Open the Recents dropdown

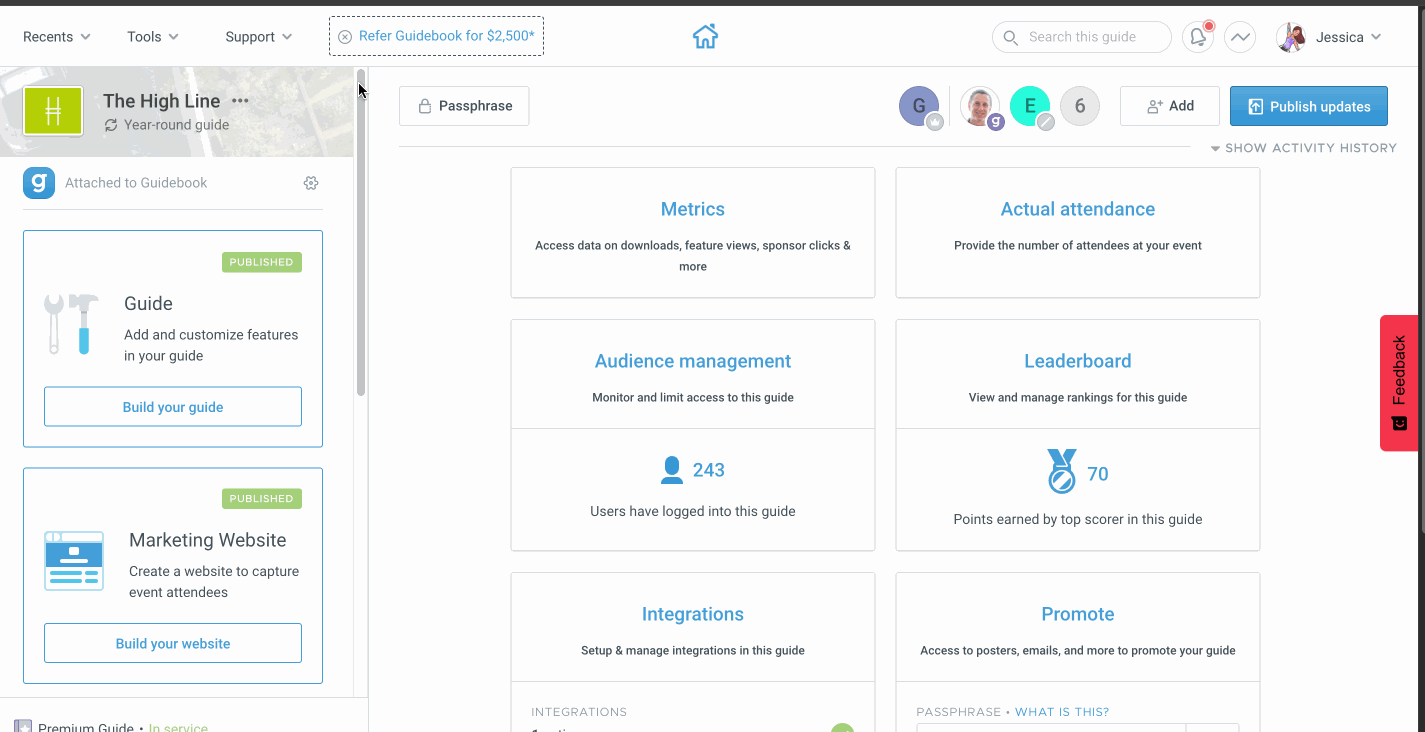pyautogui.click(x=57, y=37)
